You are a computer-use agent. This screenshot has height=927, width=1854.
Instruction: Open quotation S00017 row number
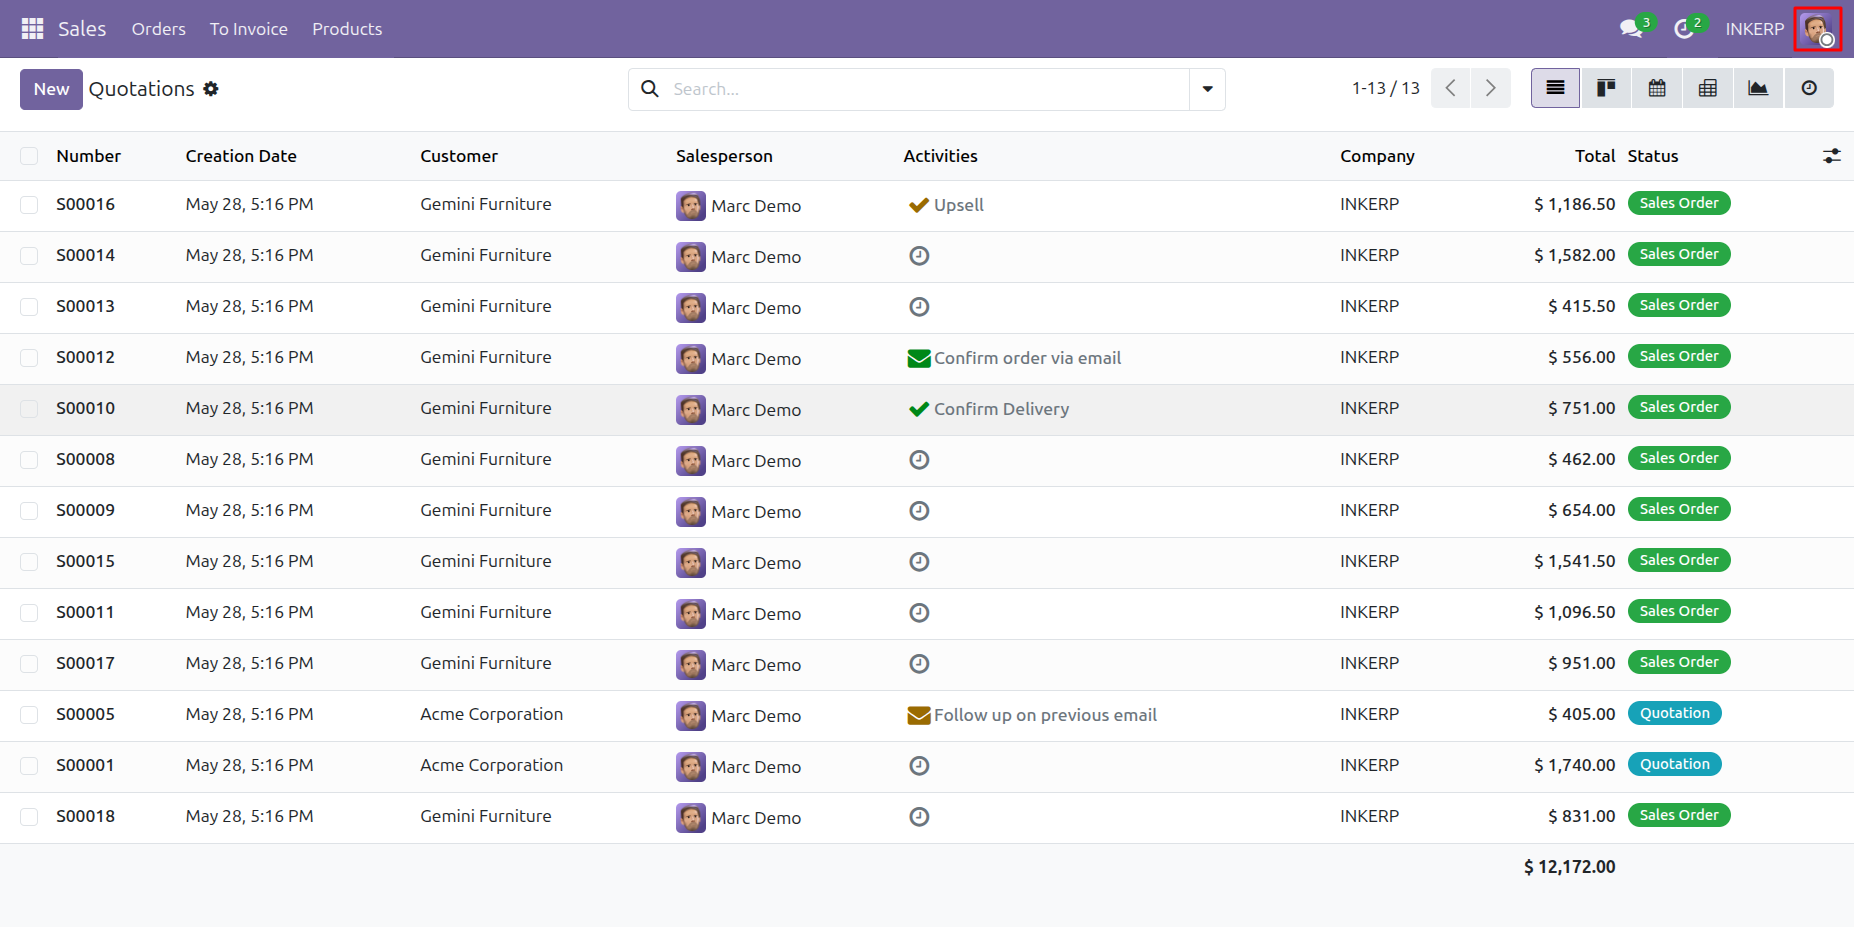tap(85, 663)
